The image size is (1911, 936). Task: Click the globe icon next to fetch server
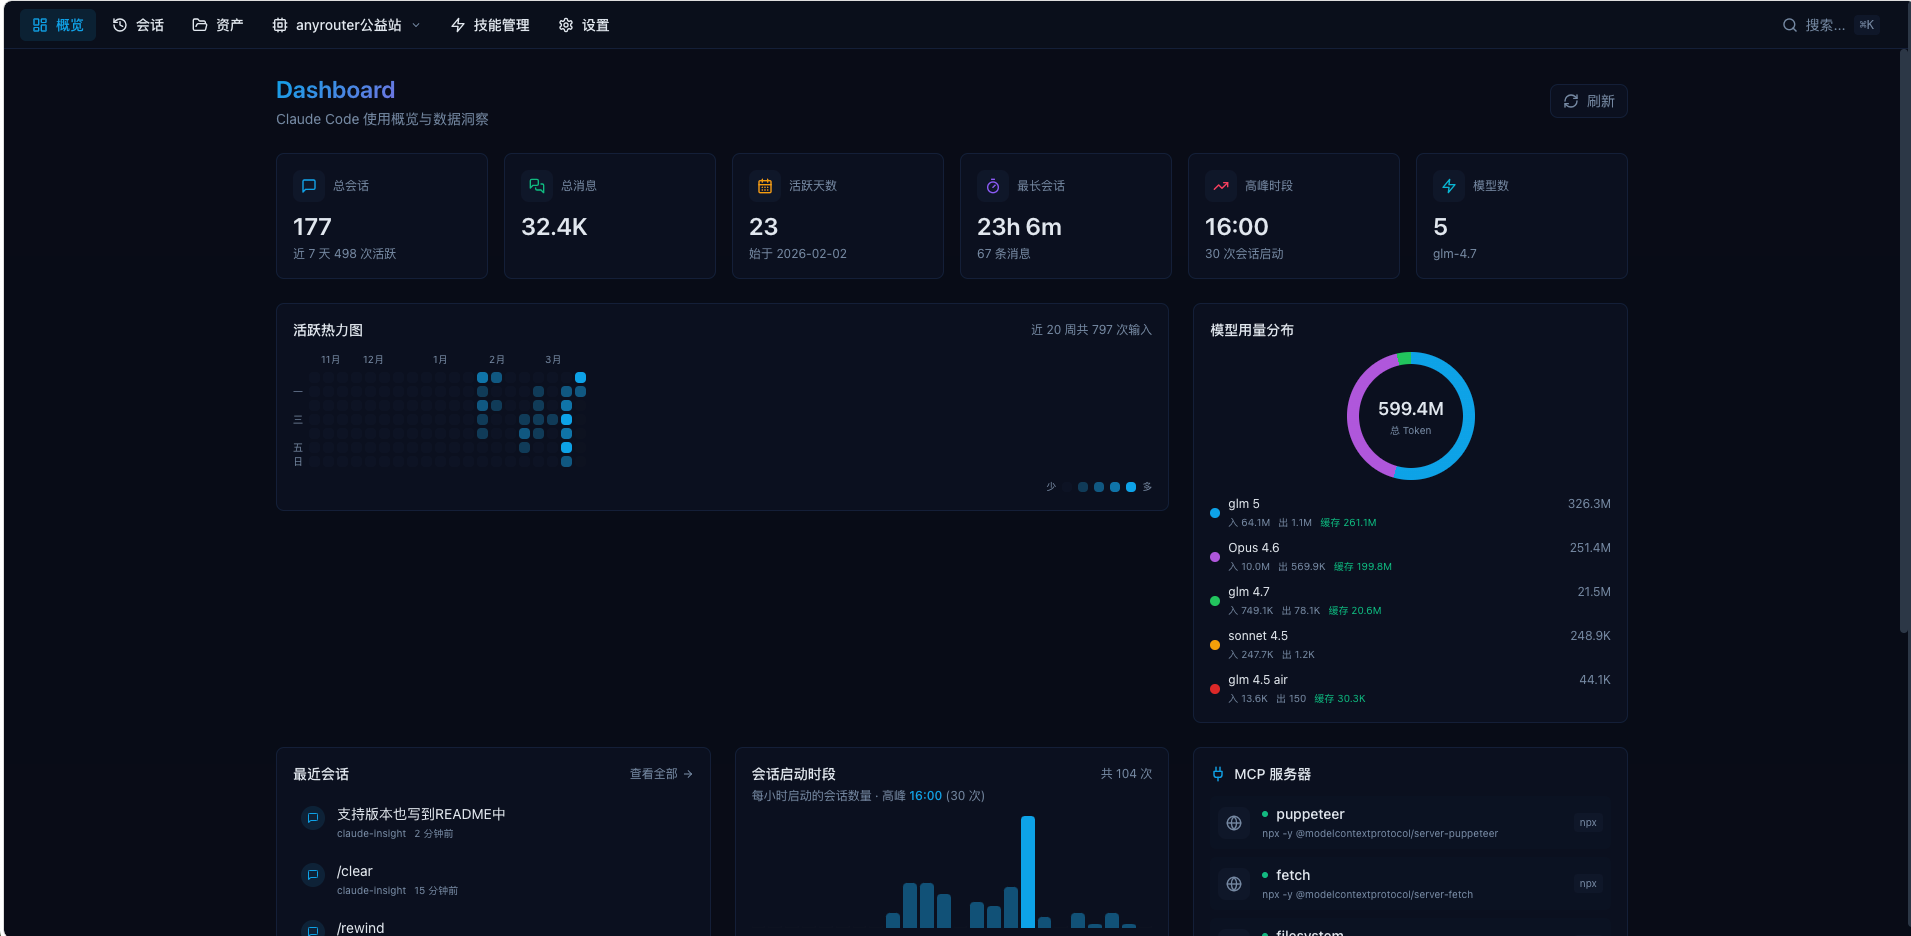click(1233, 884)
